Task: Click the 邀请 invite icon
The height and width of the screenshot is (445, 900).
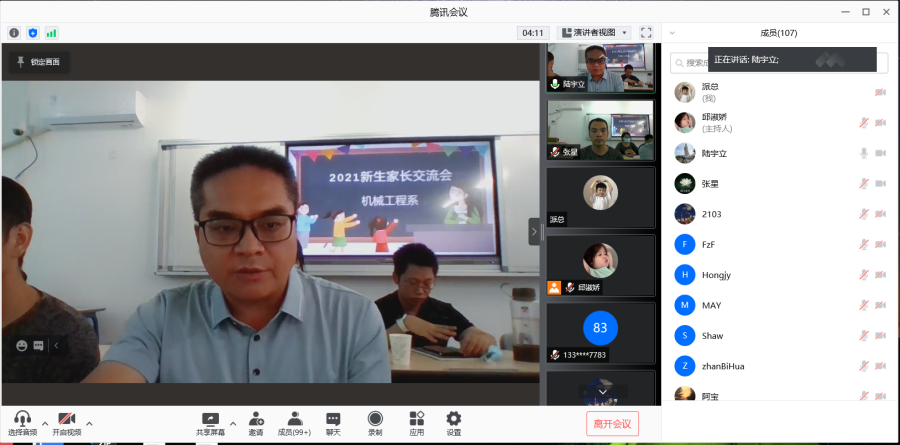Action: (x=256, y=419)
